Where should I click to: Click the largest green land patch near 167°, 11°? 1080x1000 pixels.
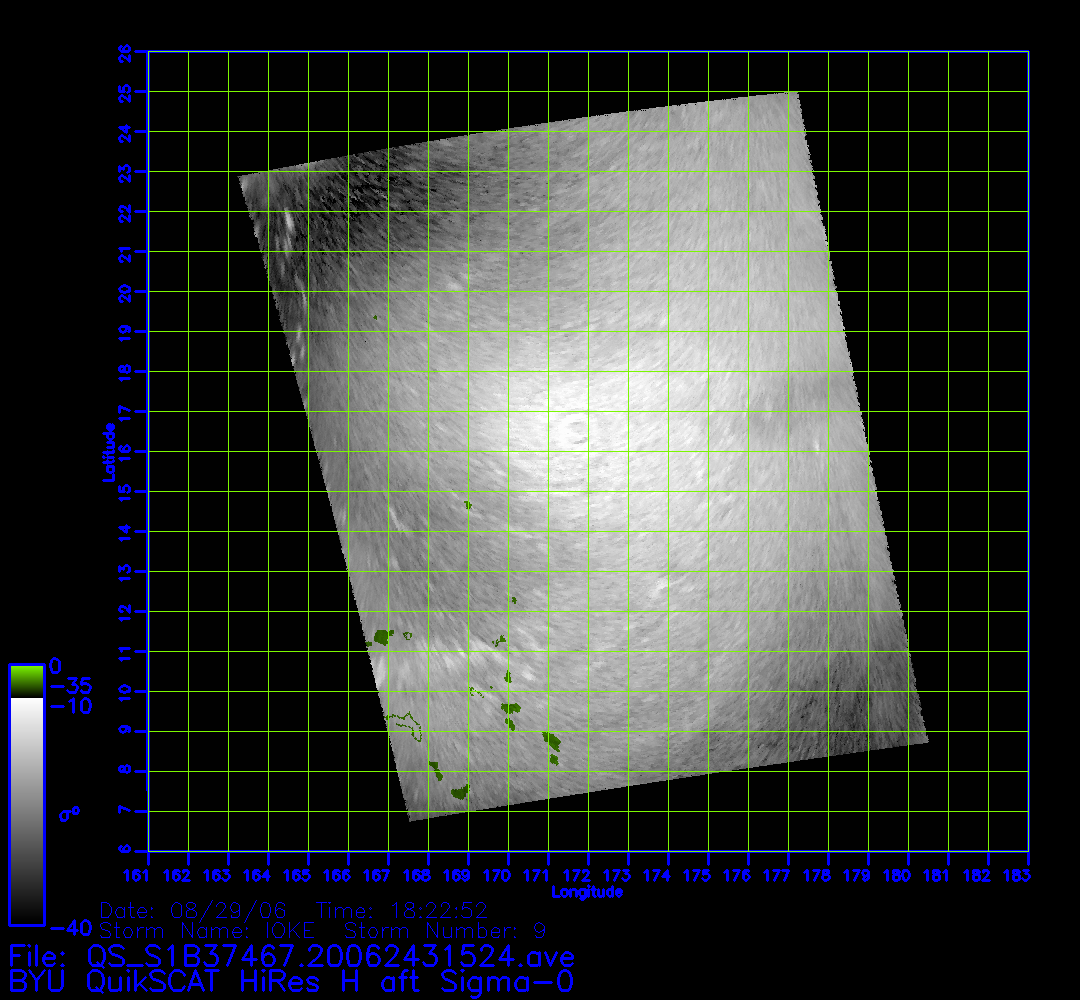click(x=381, y=637)
